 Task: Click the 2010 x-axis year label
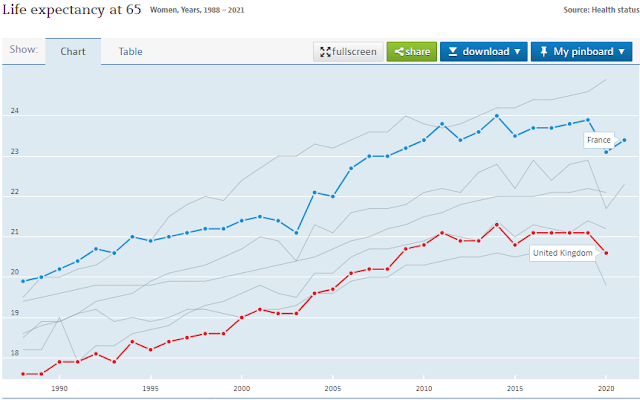coord(424,389)
